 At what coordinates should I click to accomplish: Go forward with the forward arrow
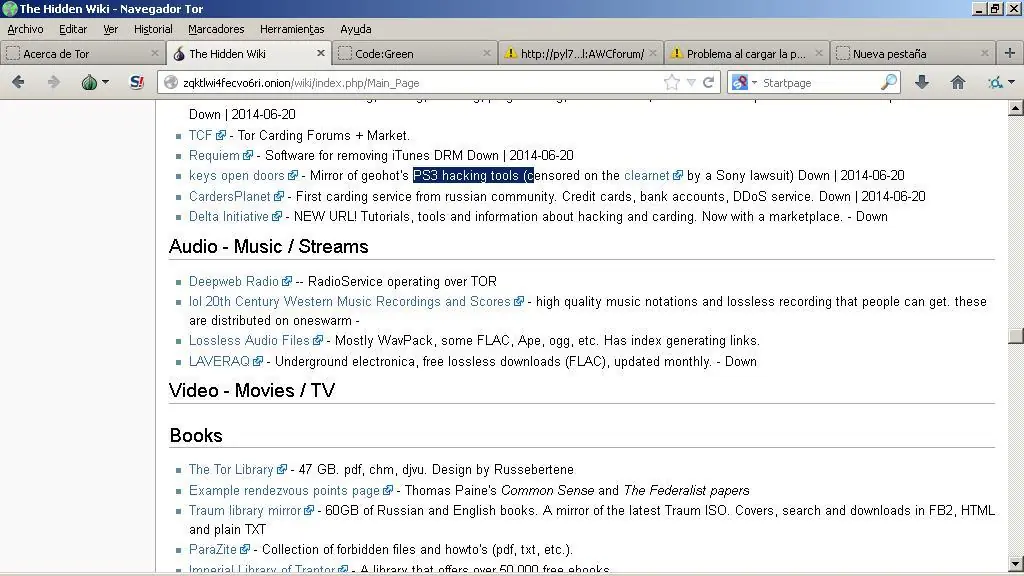pos(54,82)
